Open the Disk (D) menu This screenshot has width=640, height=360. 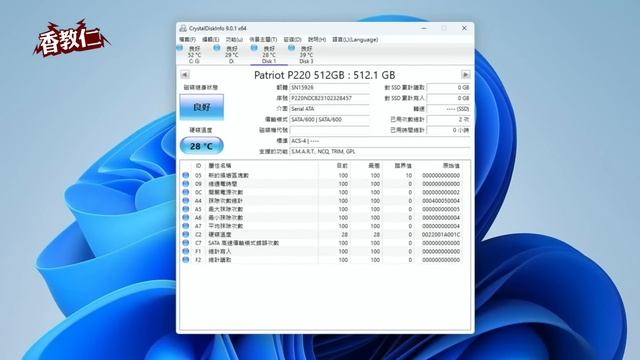[x=292, y=40]
